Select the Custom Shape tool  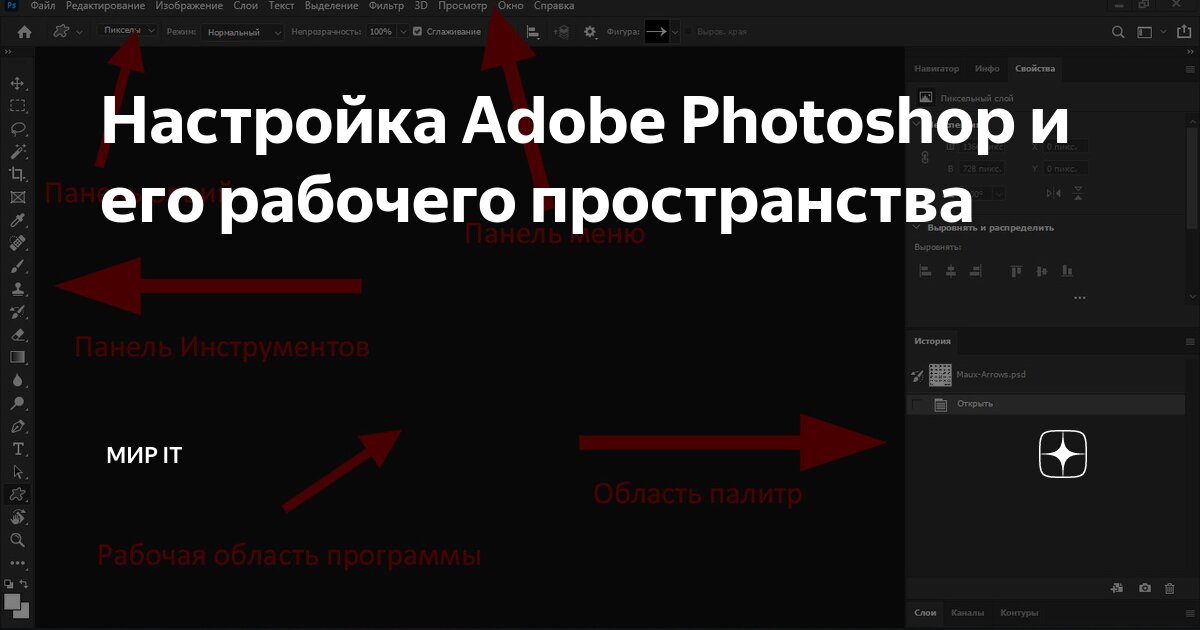pos(17,494)
